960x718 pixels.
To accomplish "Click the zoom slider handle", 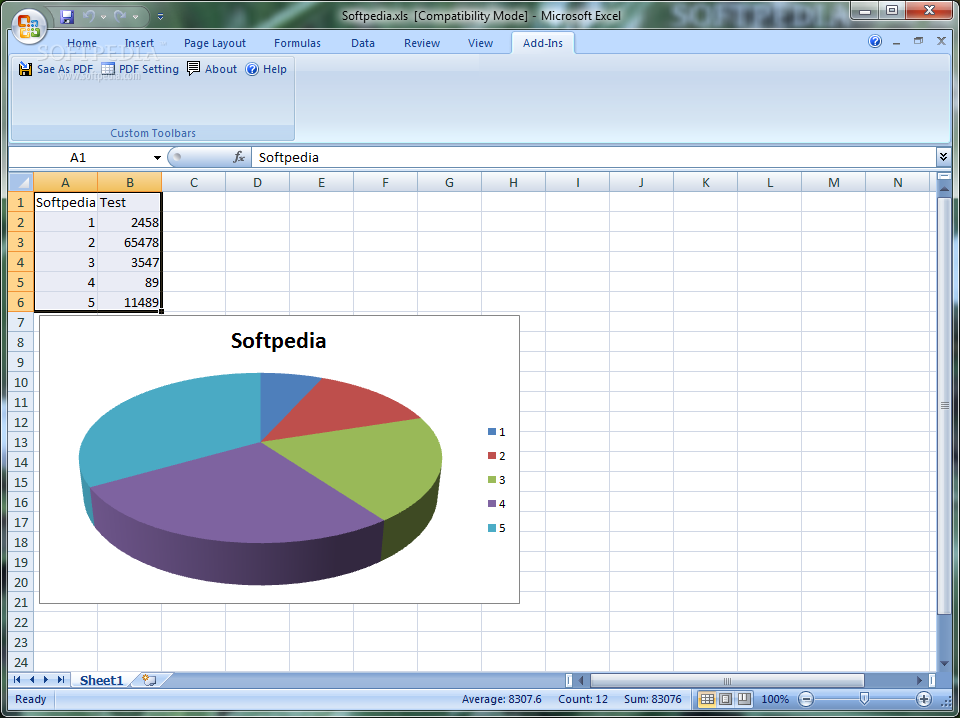I will (864, 698).
